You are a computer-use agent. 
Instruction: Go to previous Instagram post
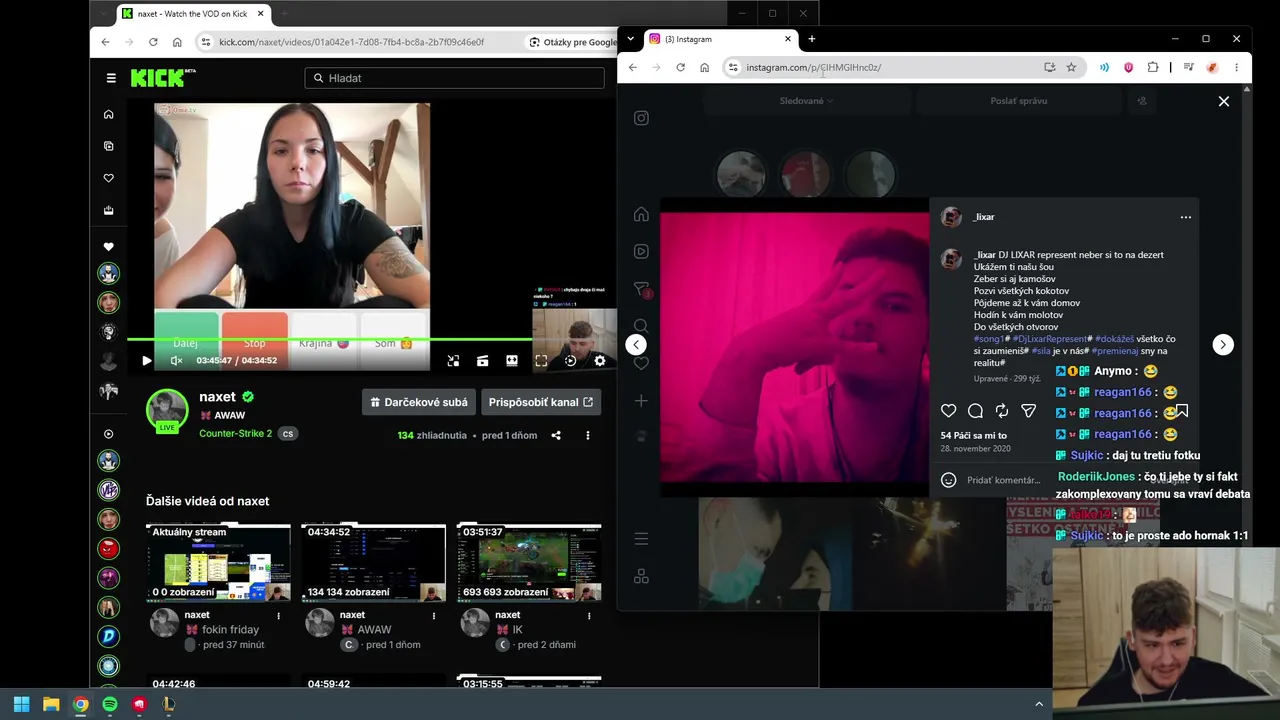(x=636, y=344)
